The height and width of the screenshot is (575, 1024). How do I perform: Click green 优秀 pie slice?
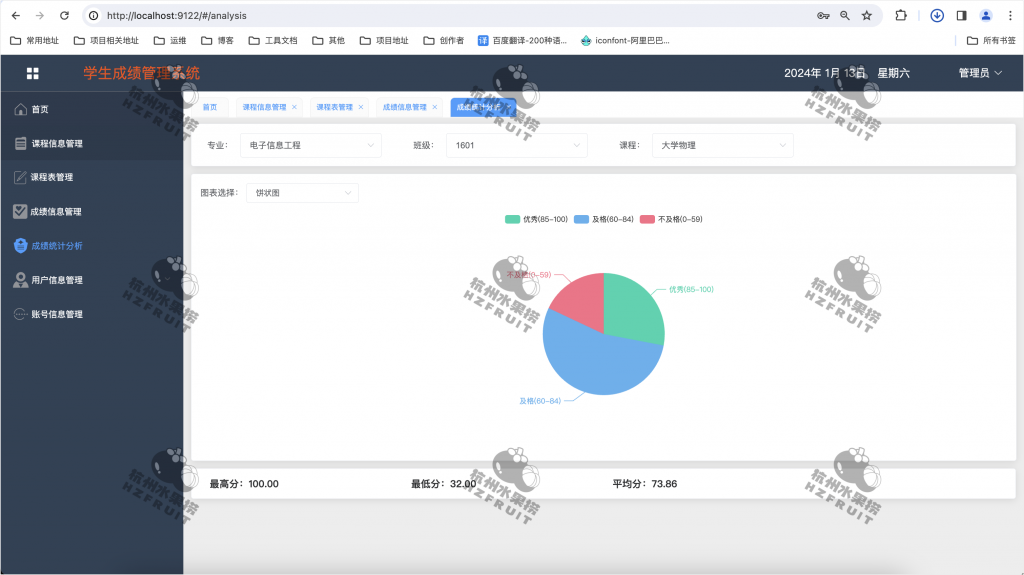pos(632,310)
